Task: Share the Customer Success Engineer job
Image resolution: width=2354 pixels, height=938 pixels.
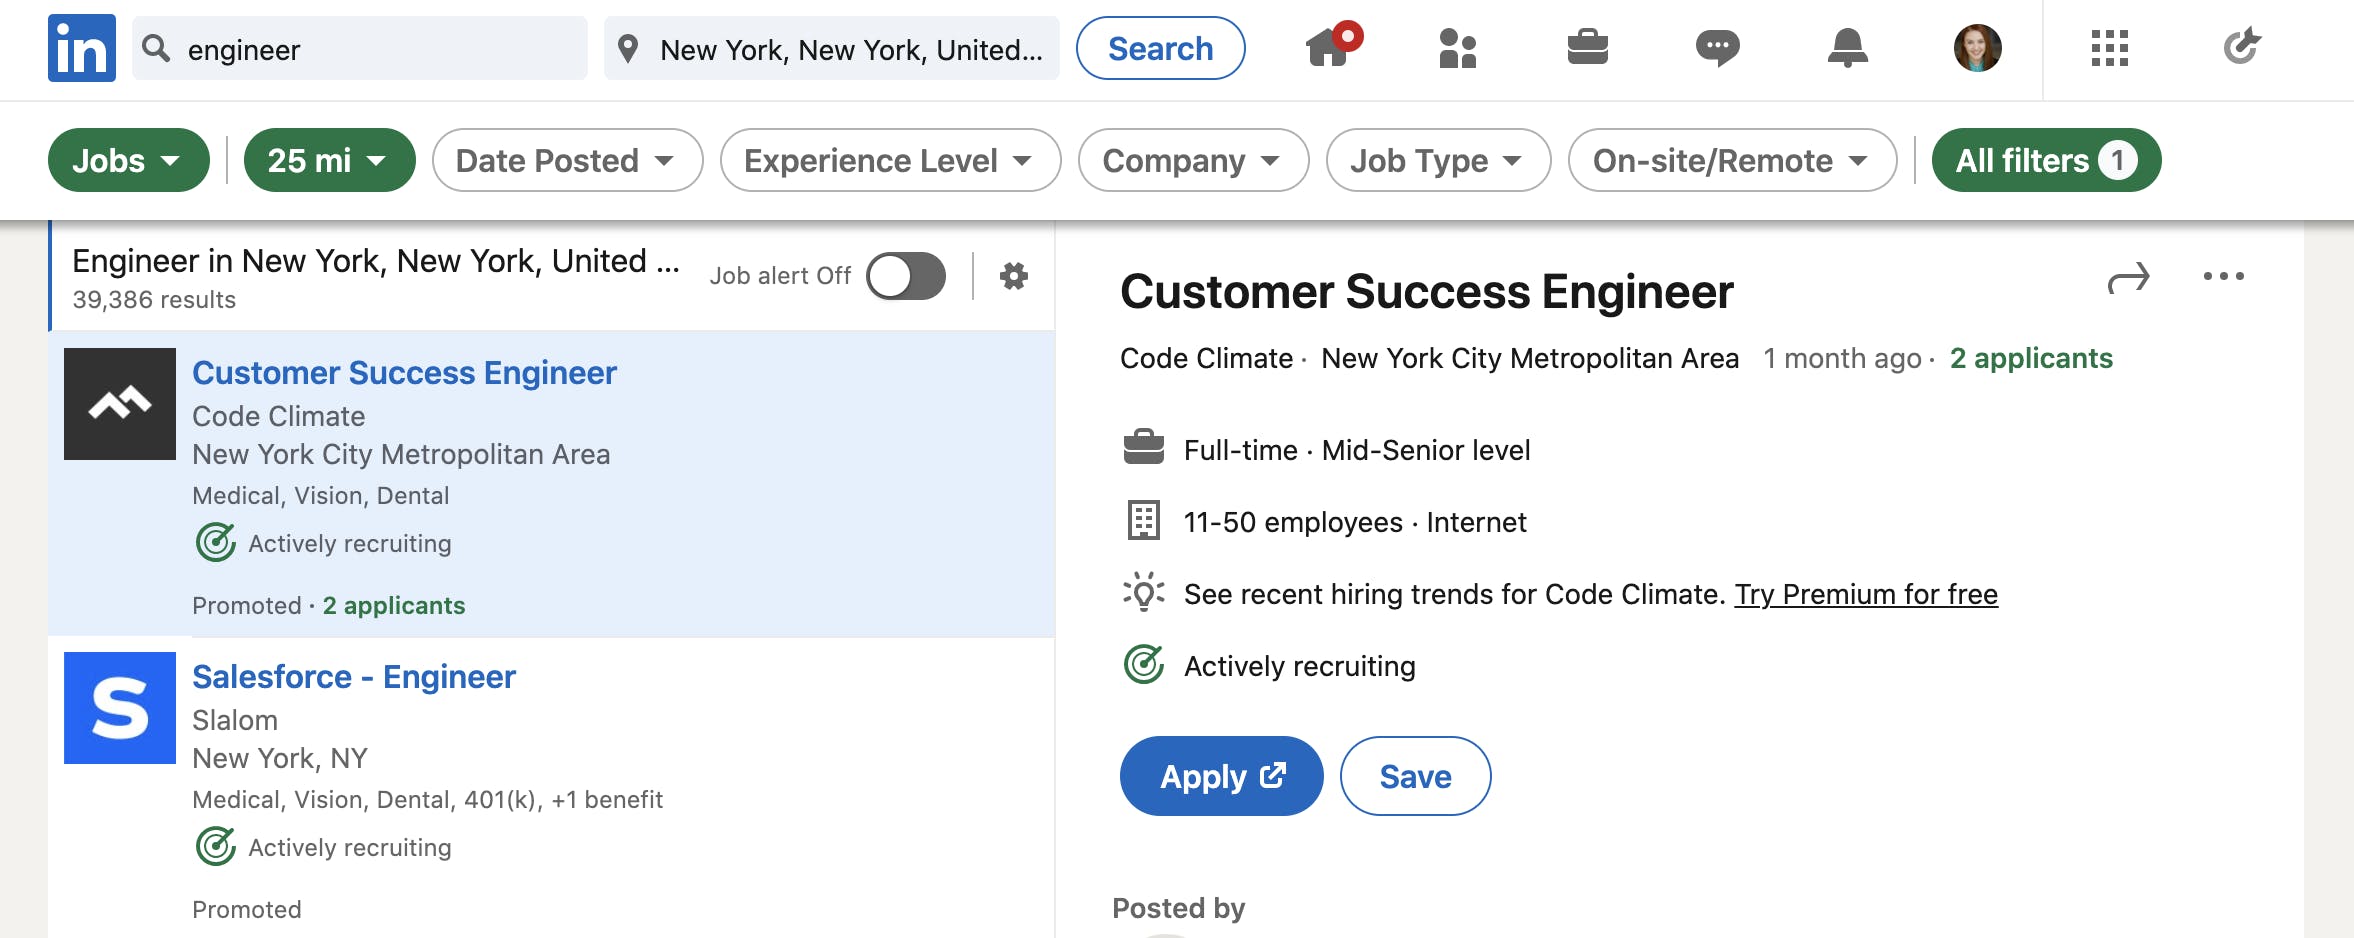Action: (x=2126, y=277)
